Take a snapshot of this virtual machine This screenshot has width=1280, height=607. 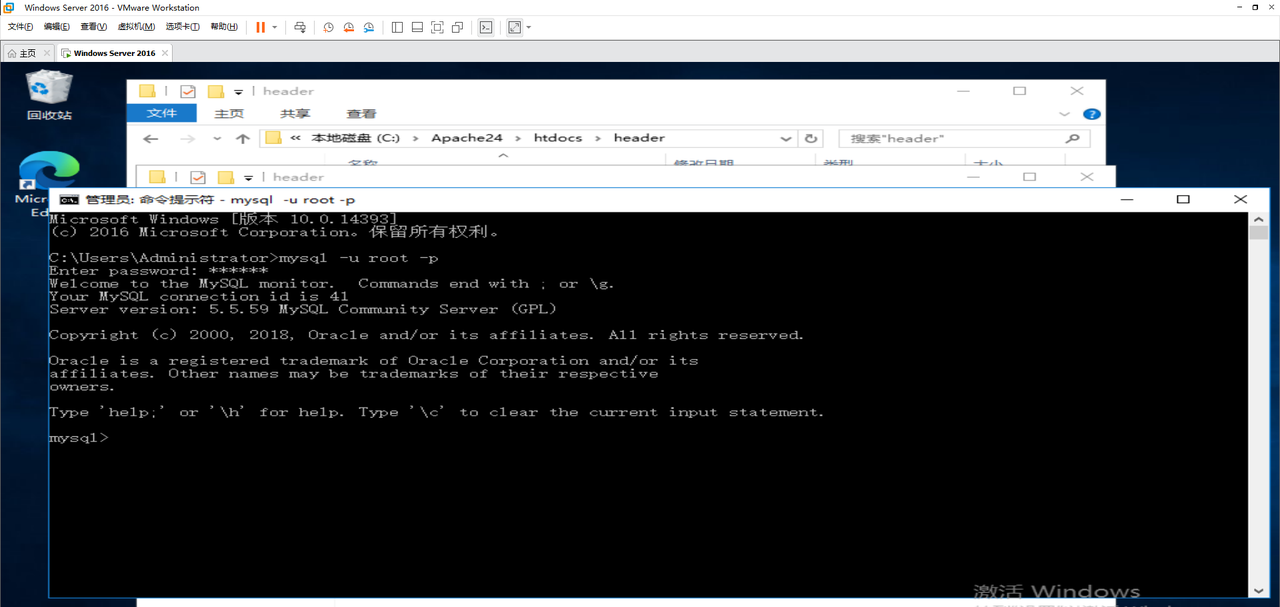tap(328, 27)
